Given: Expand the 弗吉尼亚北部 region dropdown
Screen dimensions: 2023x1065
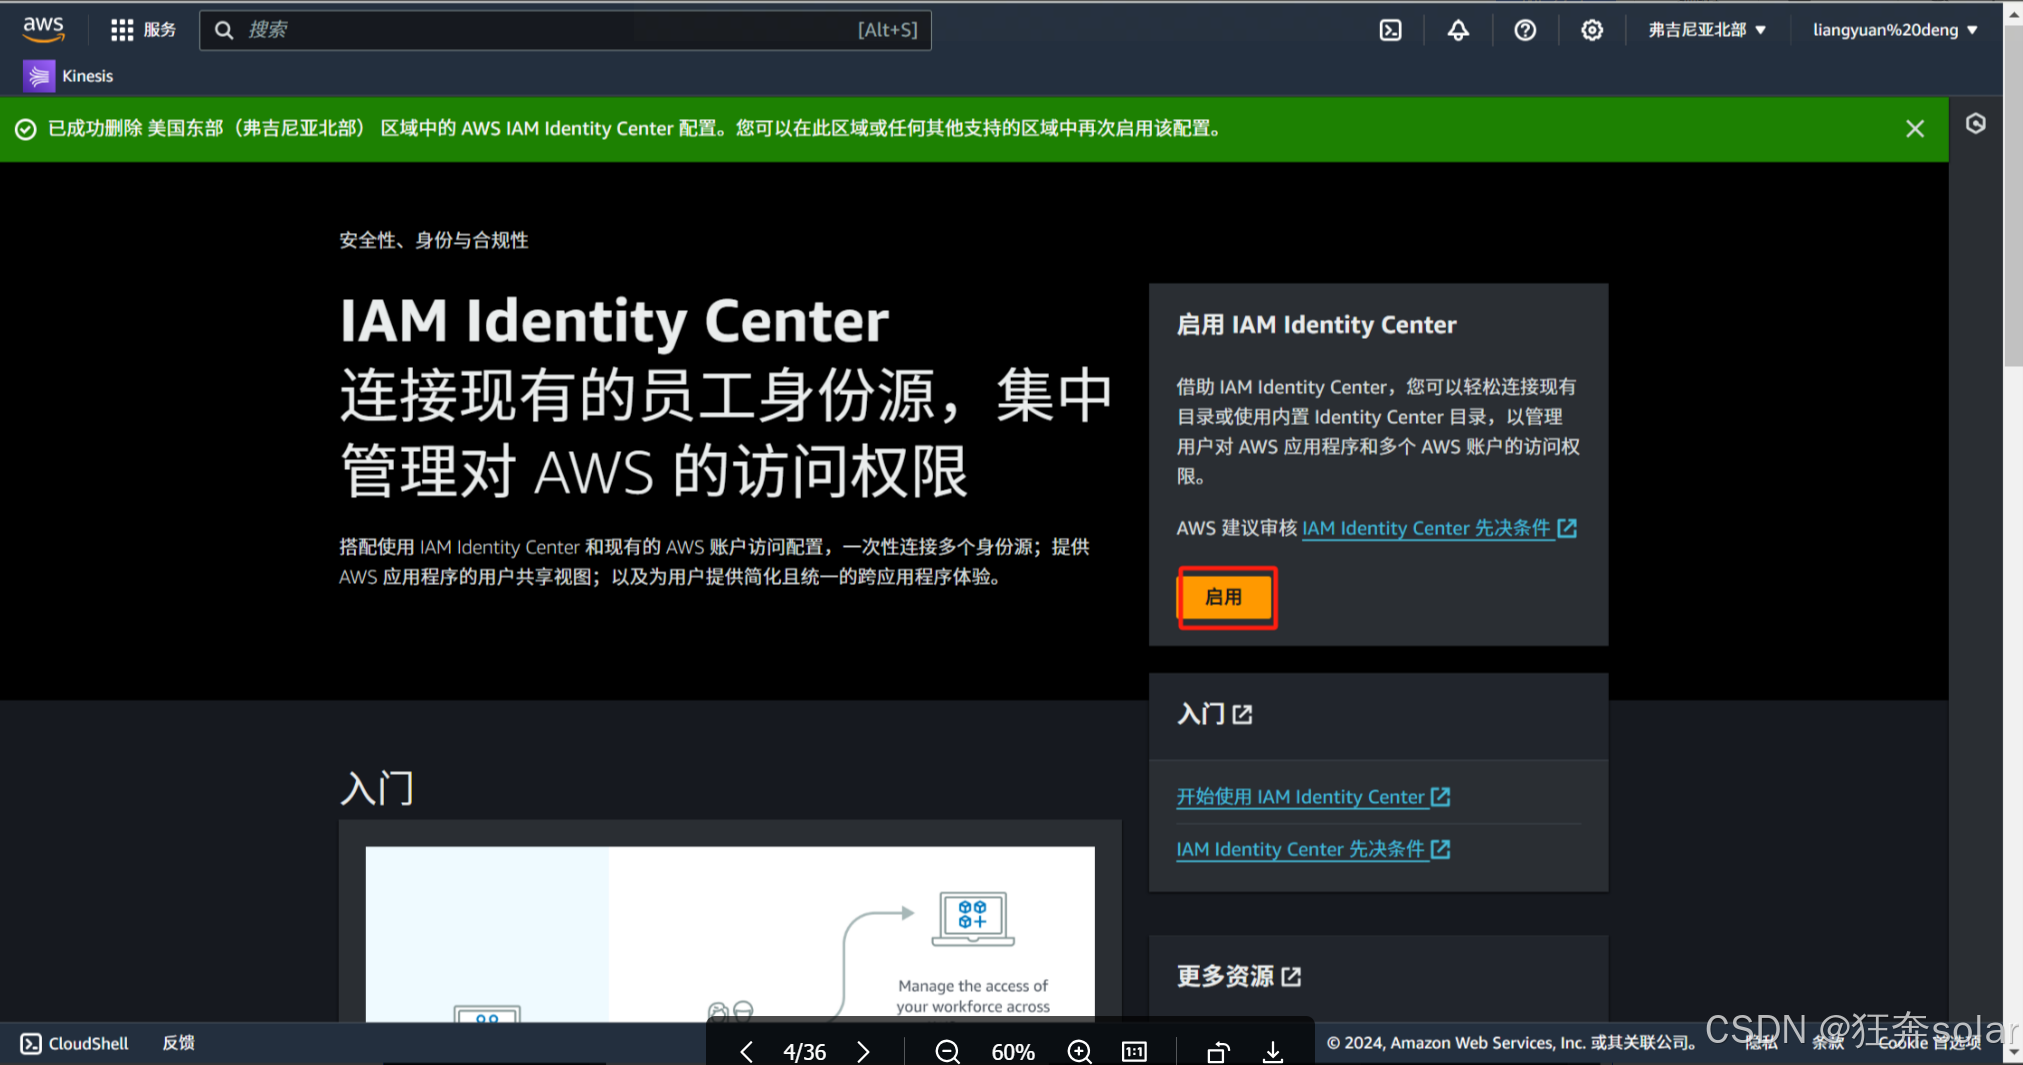Looking at the screenshot, I should pyautogui.click(x=1707, y=30).
